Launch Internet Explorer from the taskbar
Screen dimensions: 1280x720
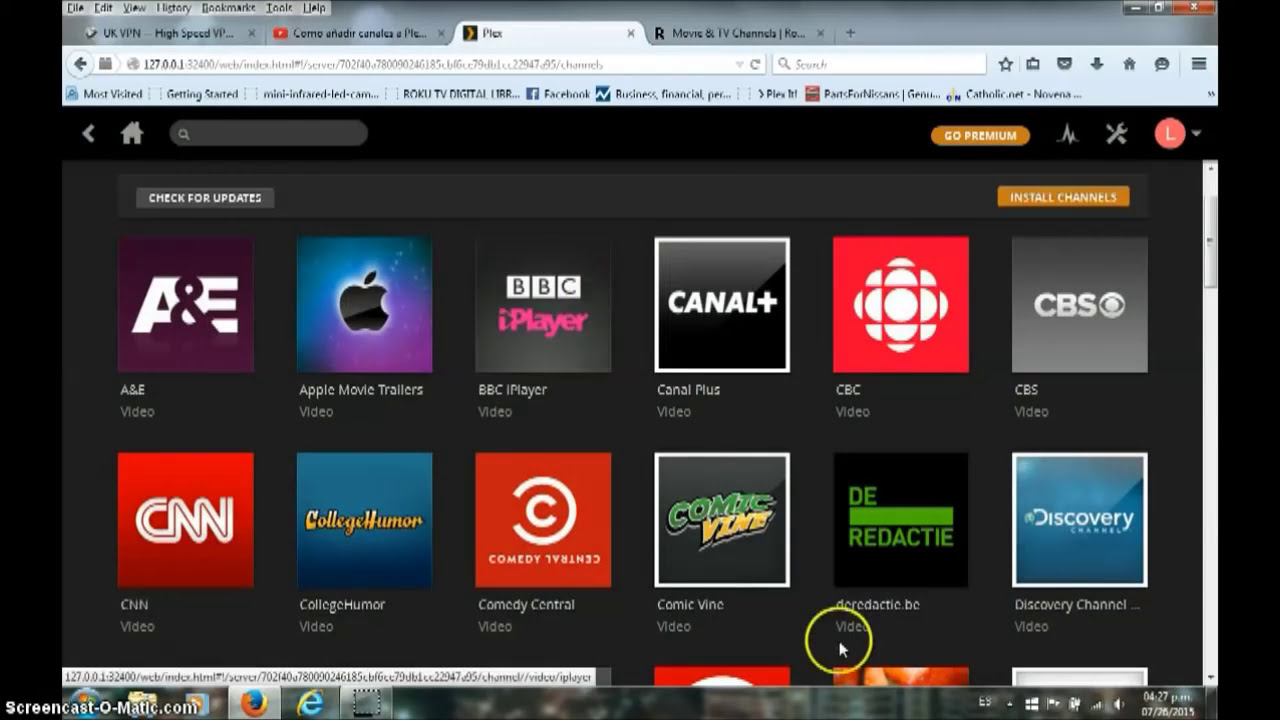click(x=311, y=704)
